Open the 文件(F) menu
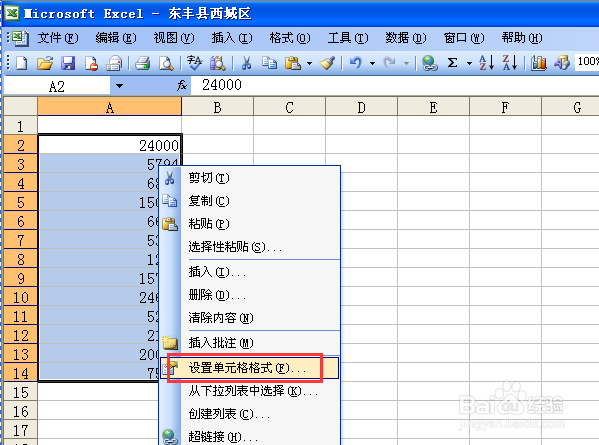Image resolution: width=599 pixels, height=445 pixels. click(58, 38)
